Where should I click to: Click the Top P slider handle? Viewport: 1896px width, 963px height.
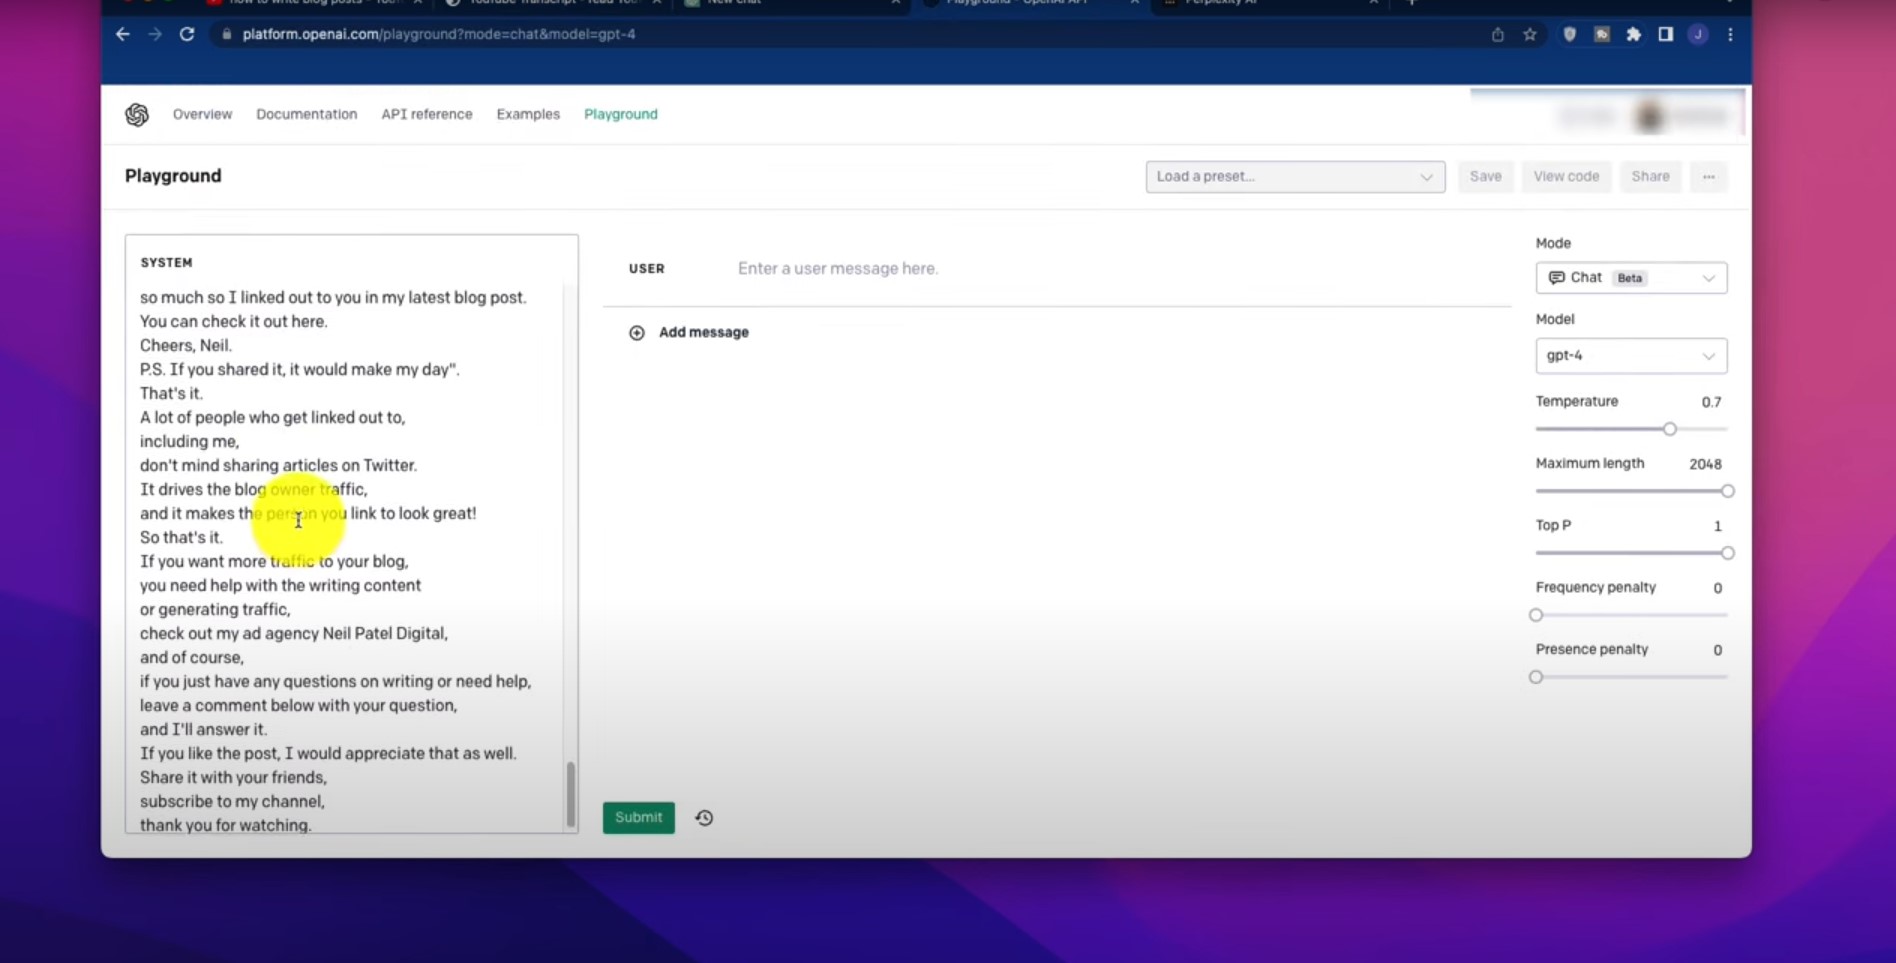[x=1727, y=553]
